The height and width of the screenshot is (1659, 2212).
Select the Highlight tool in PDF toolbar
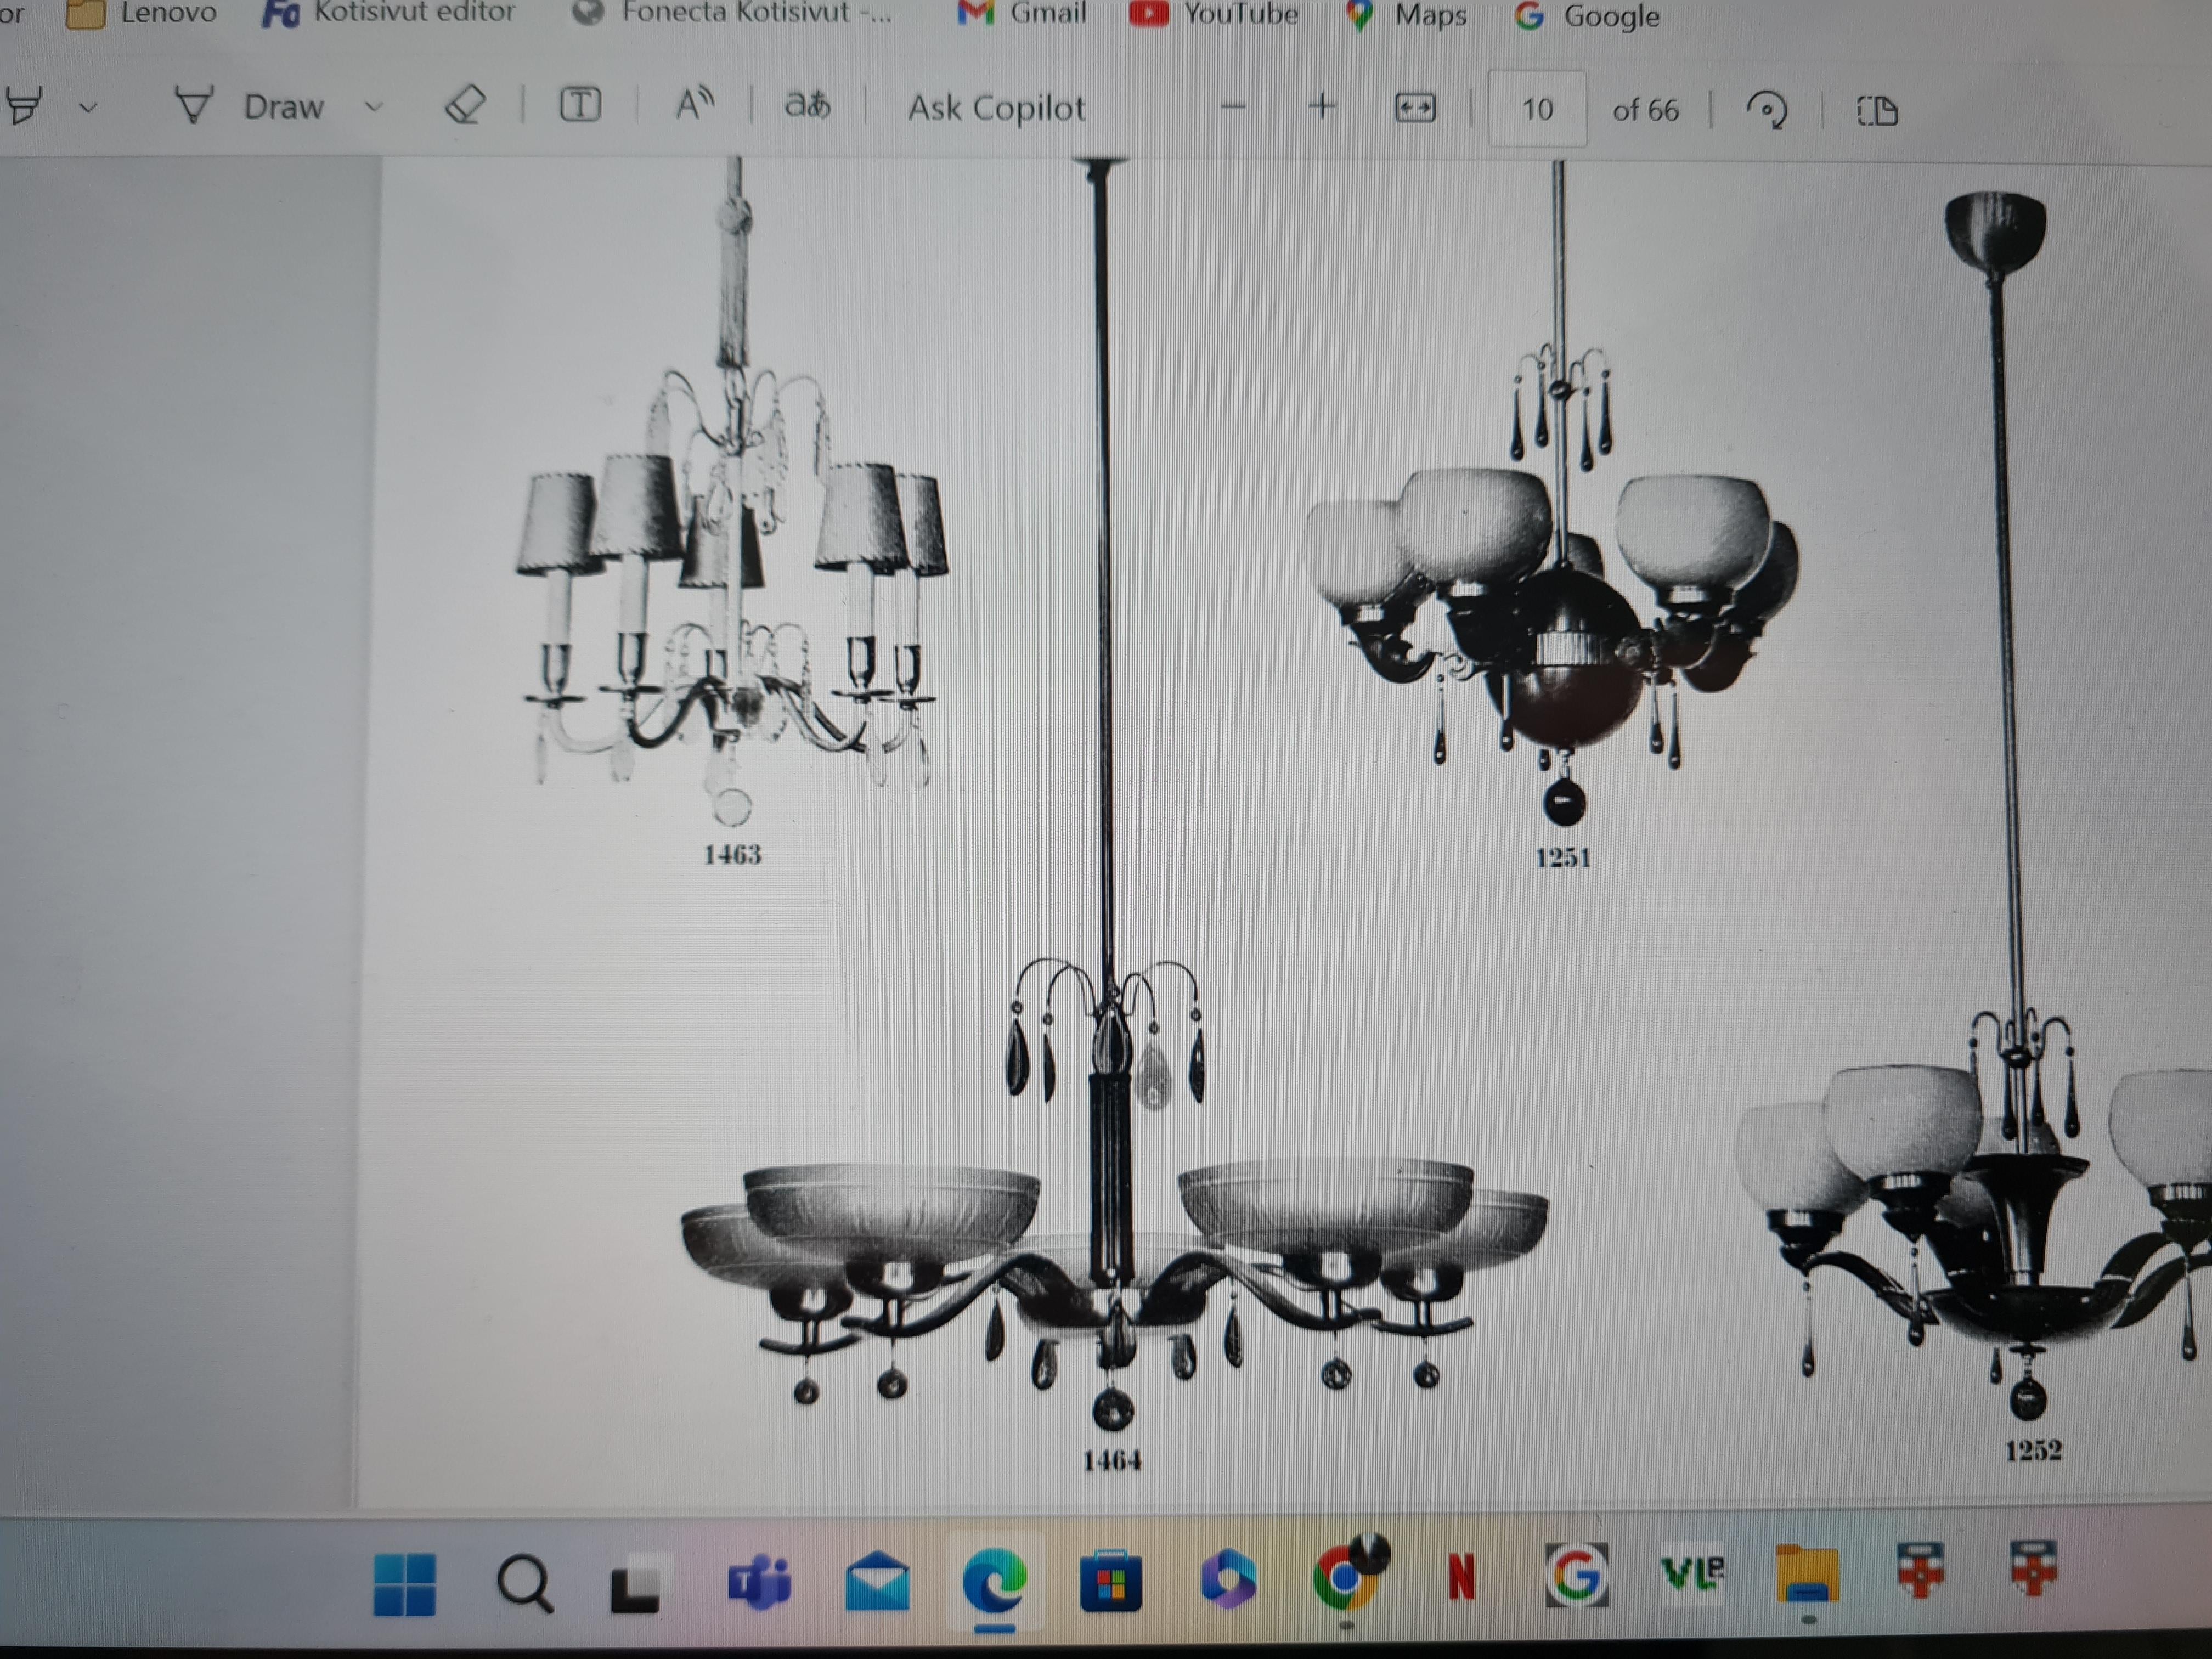point(24,104)
